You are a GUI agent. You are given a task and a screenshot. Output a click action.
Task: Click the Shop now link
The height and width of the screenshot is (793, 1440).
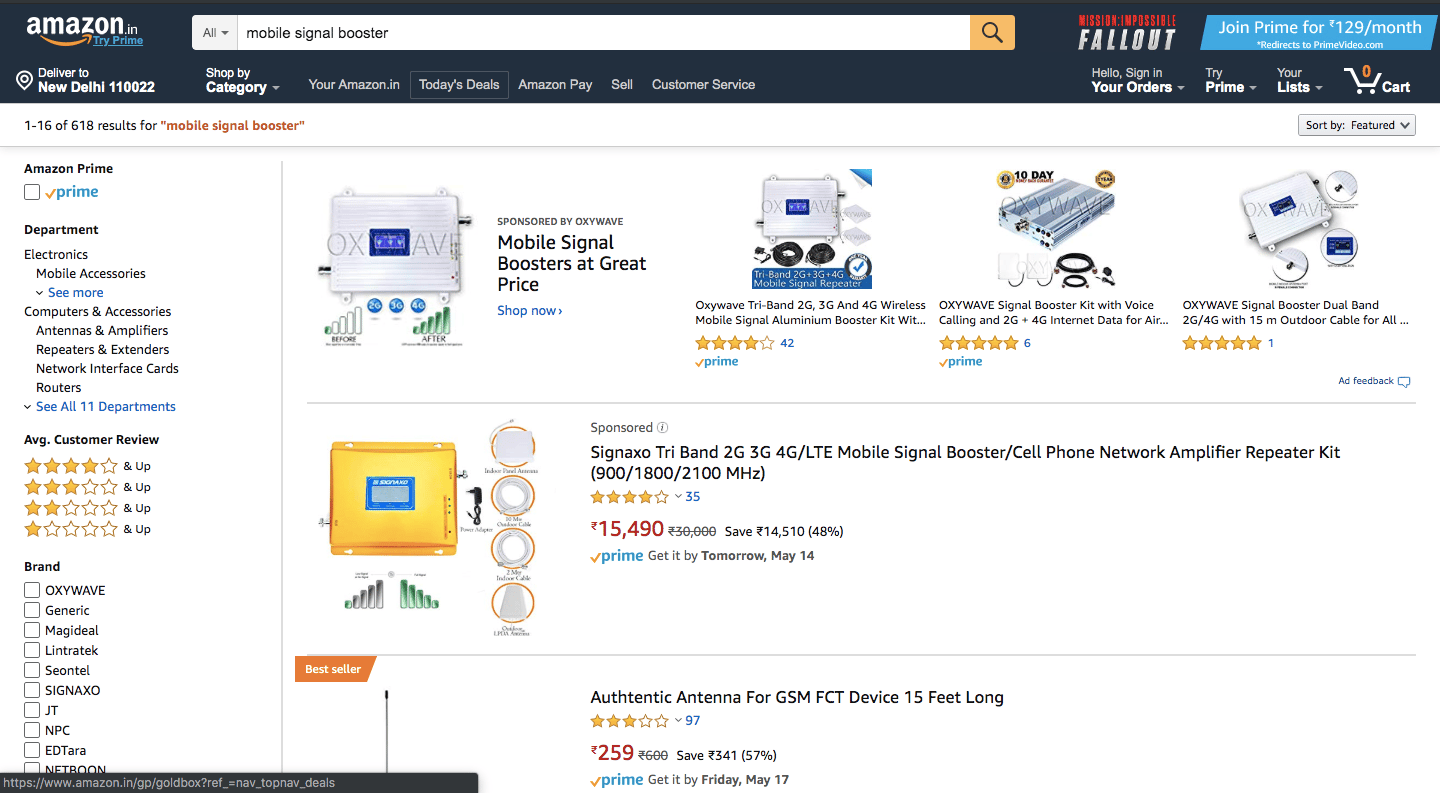530,311
